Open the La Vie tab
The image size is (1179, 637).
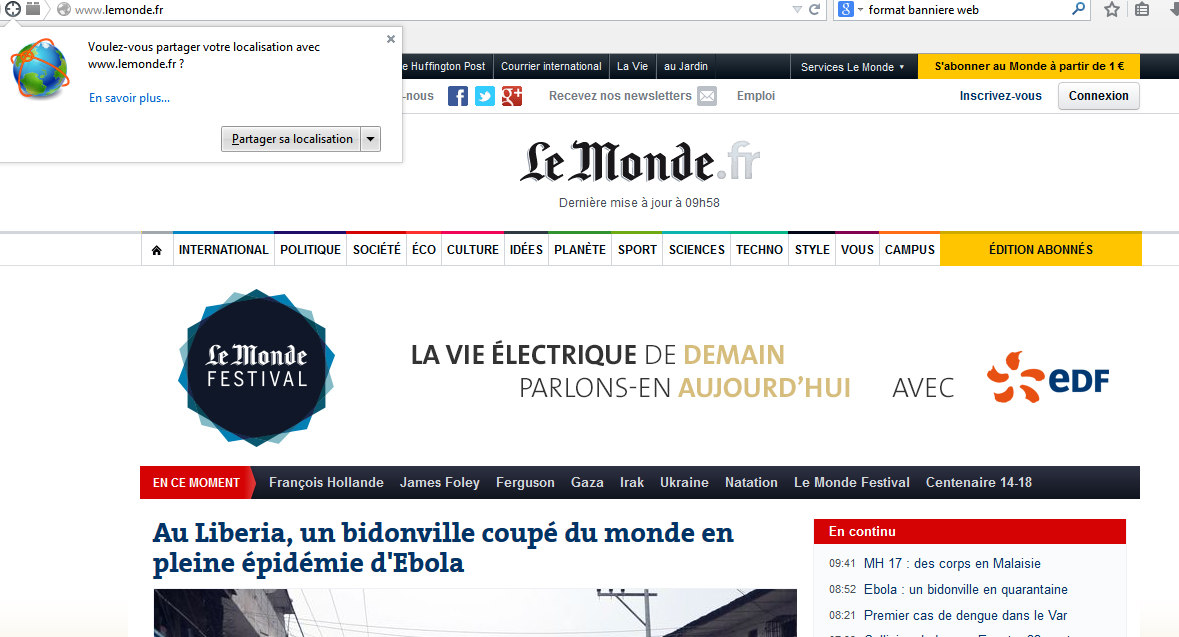point(632,66)
